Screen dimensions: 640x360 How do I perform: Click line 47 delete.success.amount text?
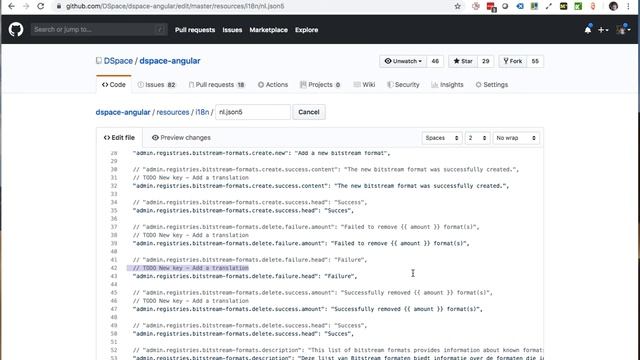[x=307, y=309]
